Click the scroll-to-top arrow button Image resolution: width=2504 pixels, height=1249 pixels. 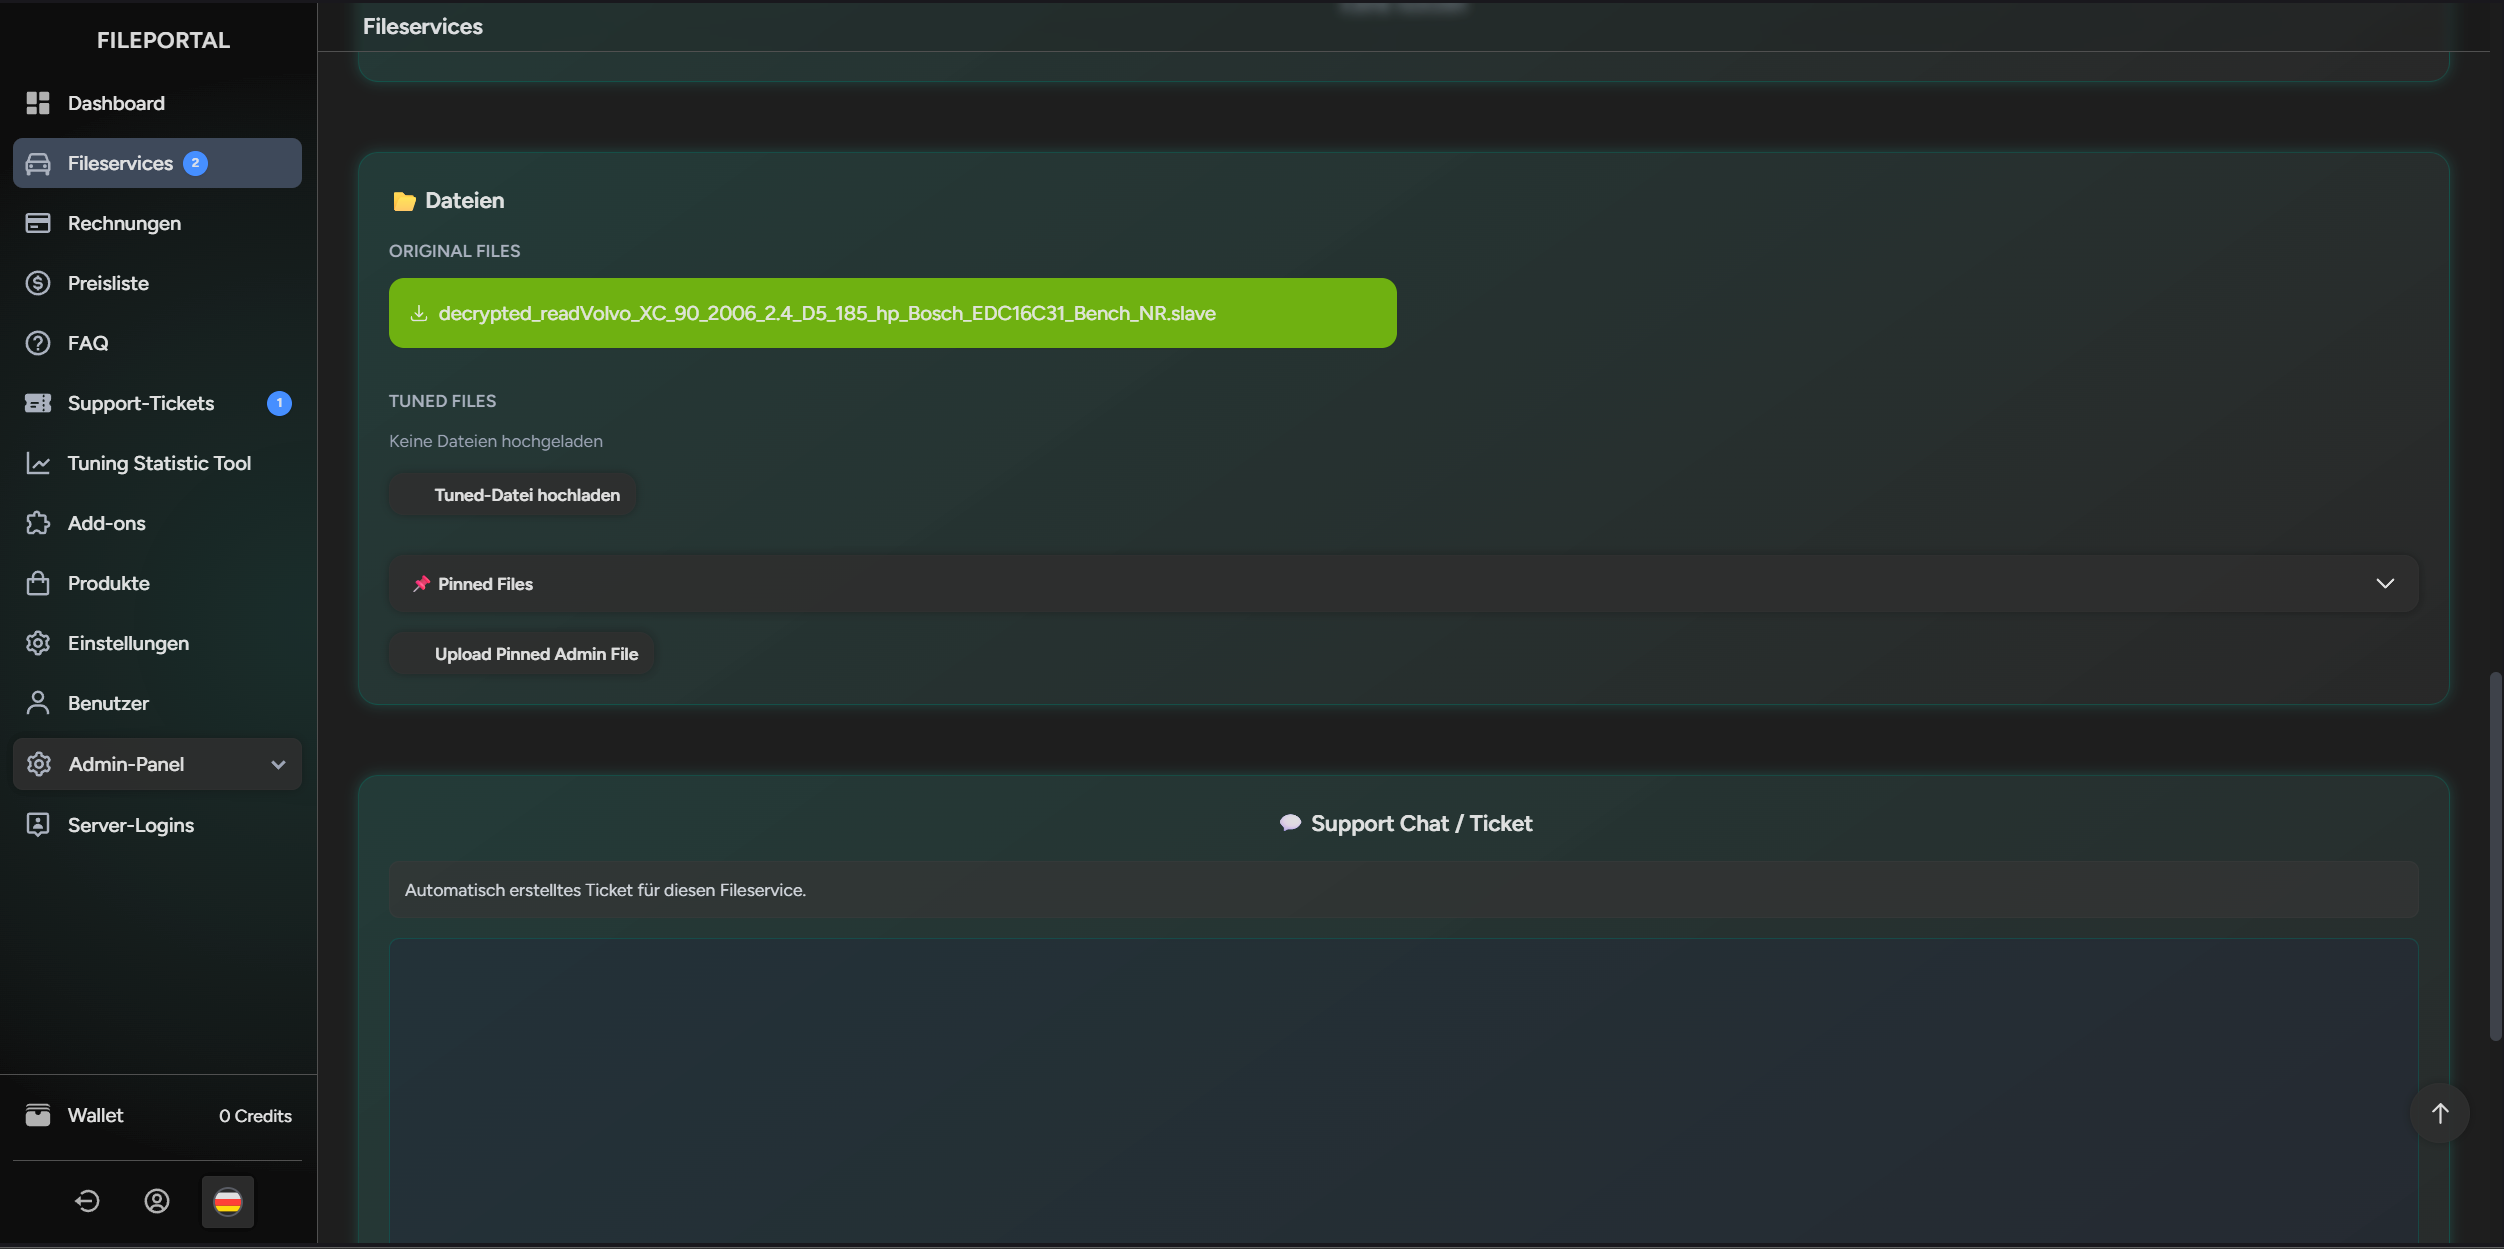tap(2439, 1113)
